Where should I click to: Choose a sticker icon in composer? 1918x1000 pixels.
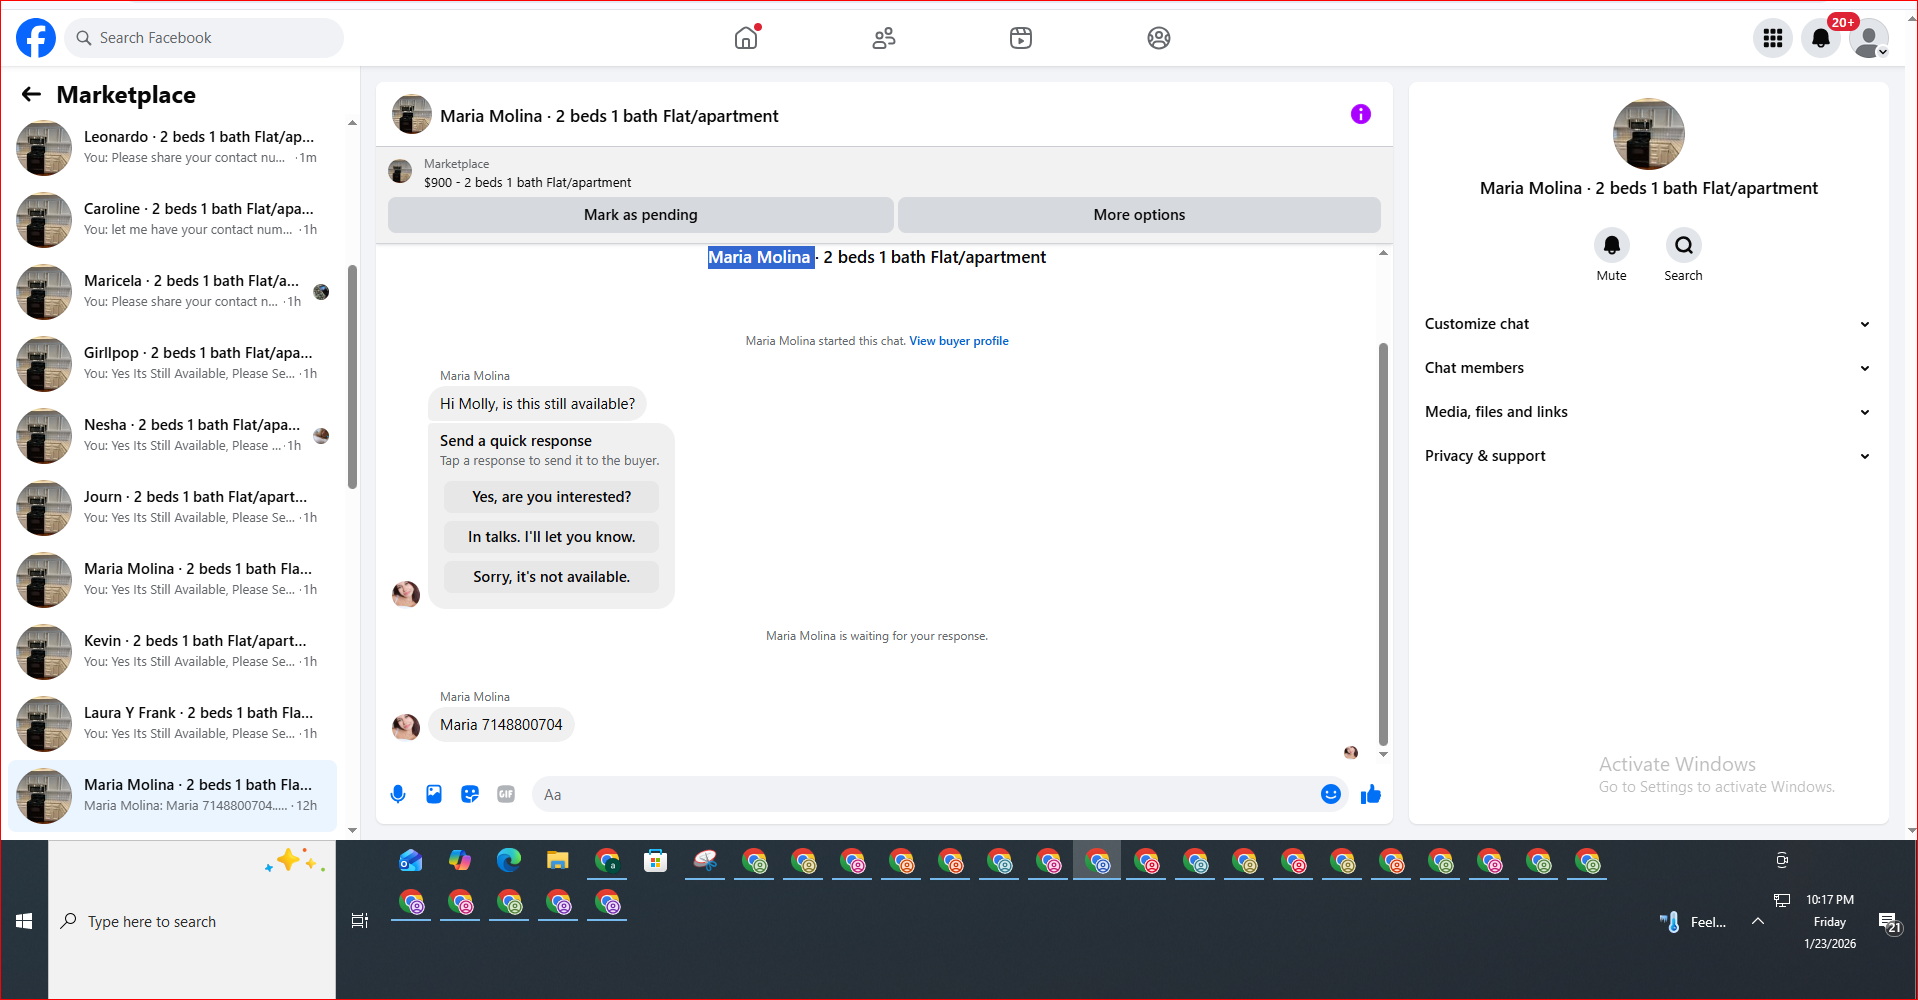tap(470, 794)
